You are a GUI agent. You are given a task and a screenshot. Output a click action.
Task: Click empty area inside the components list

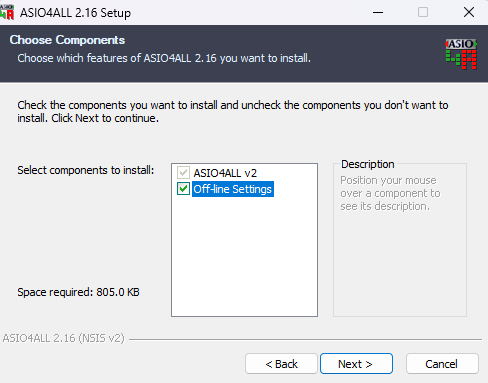coord(244,257)
